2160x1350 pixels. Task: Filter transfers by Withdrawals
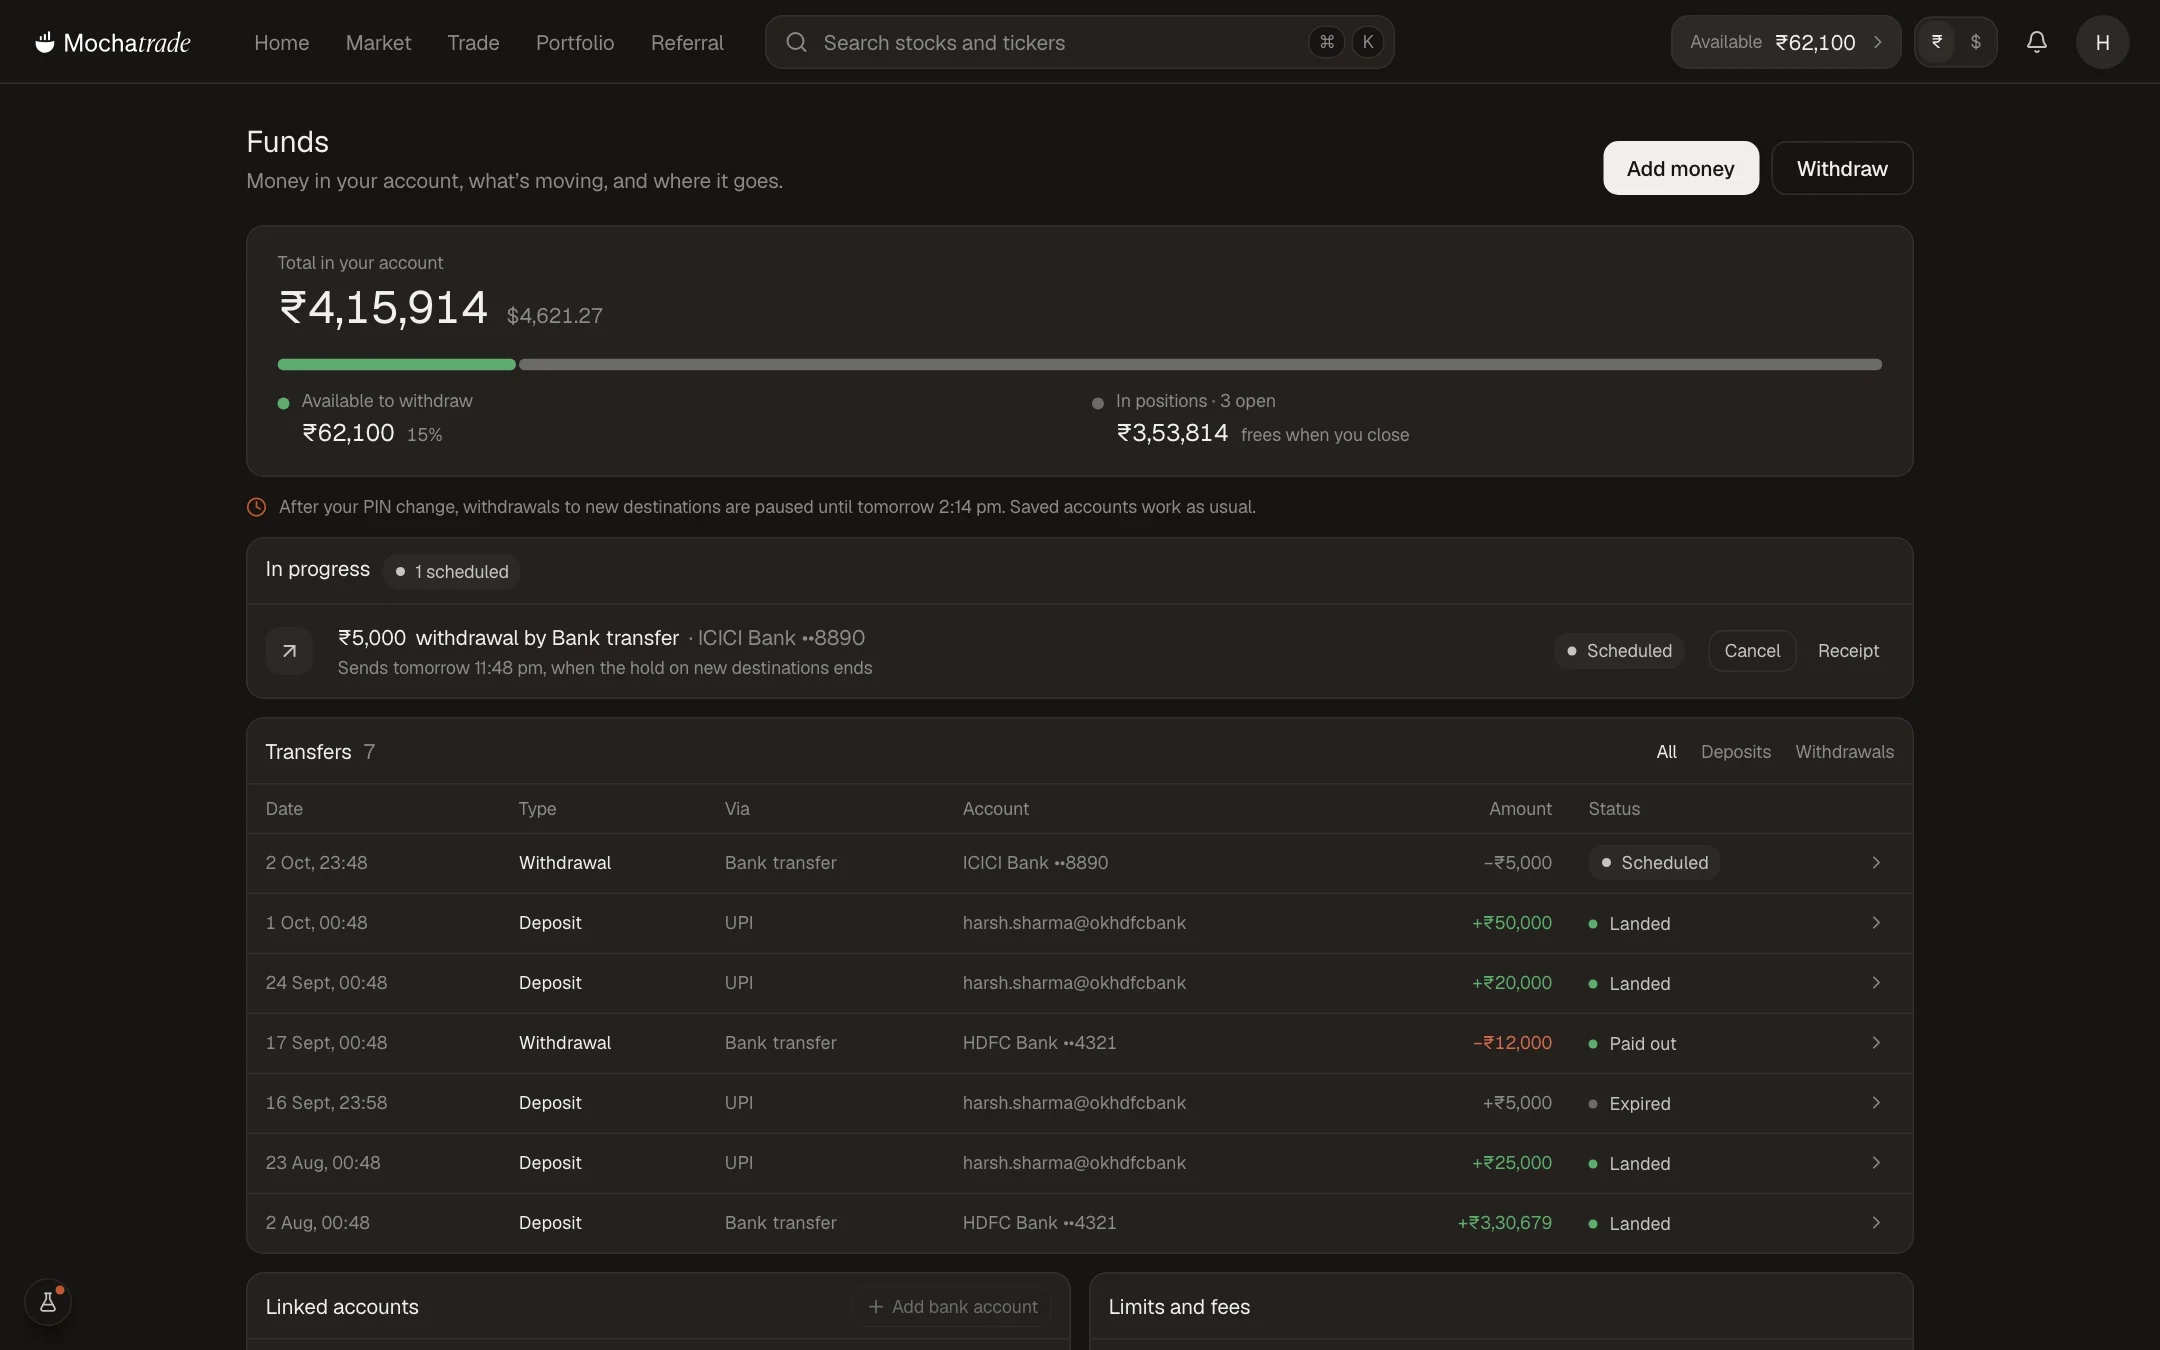pos(1844,752)
